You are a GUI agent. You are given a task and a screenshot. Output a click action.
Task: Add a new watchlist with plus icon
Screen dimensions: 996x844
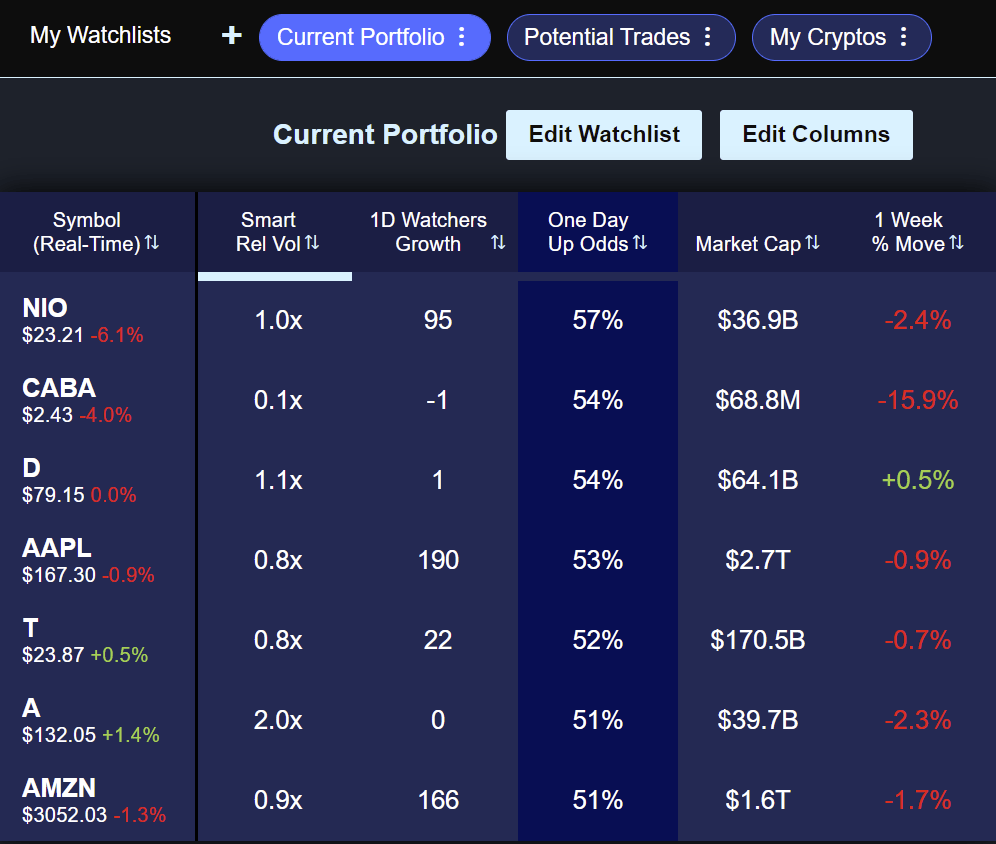[232, 36]
